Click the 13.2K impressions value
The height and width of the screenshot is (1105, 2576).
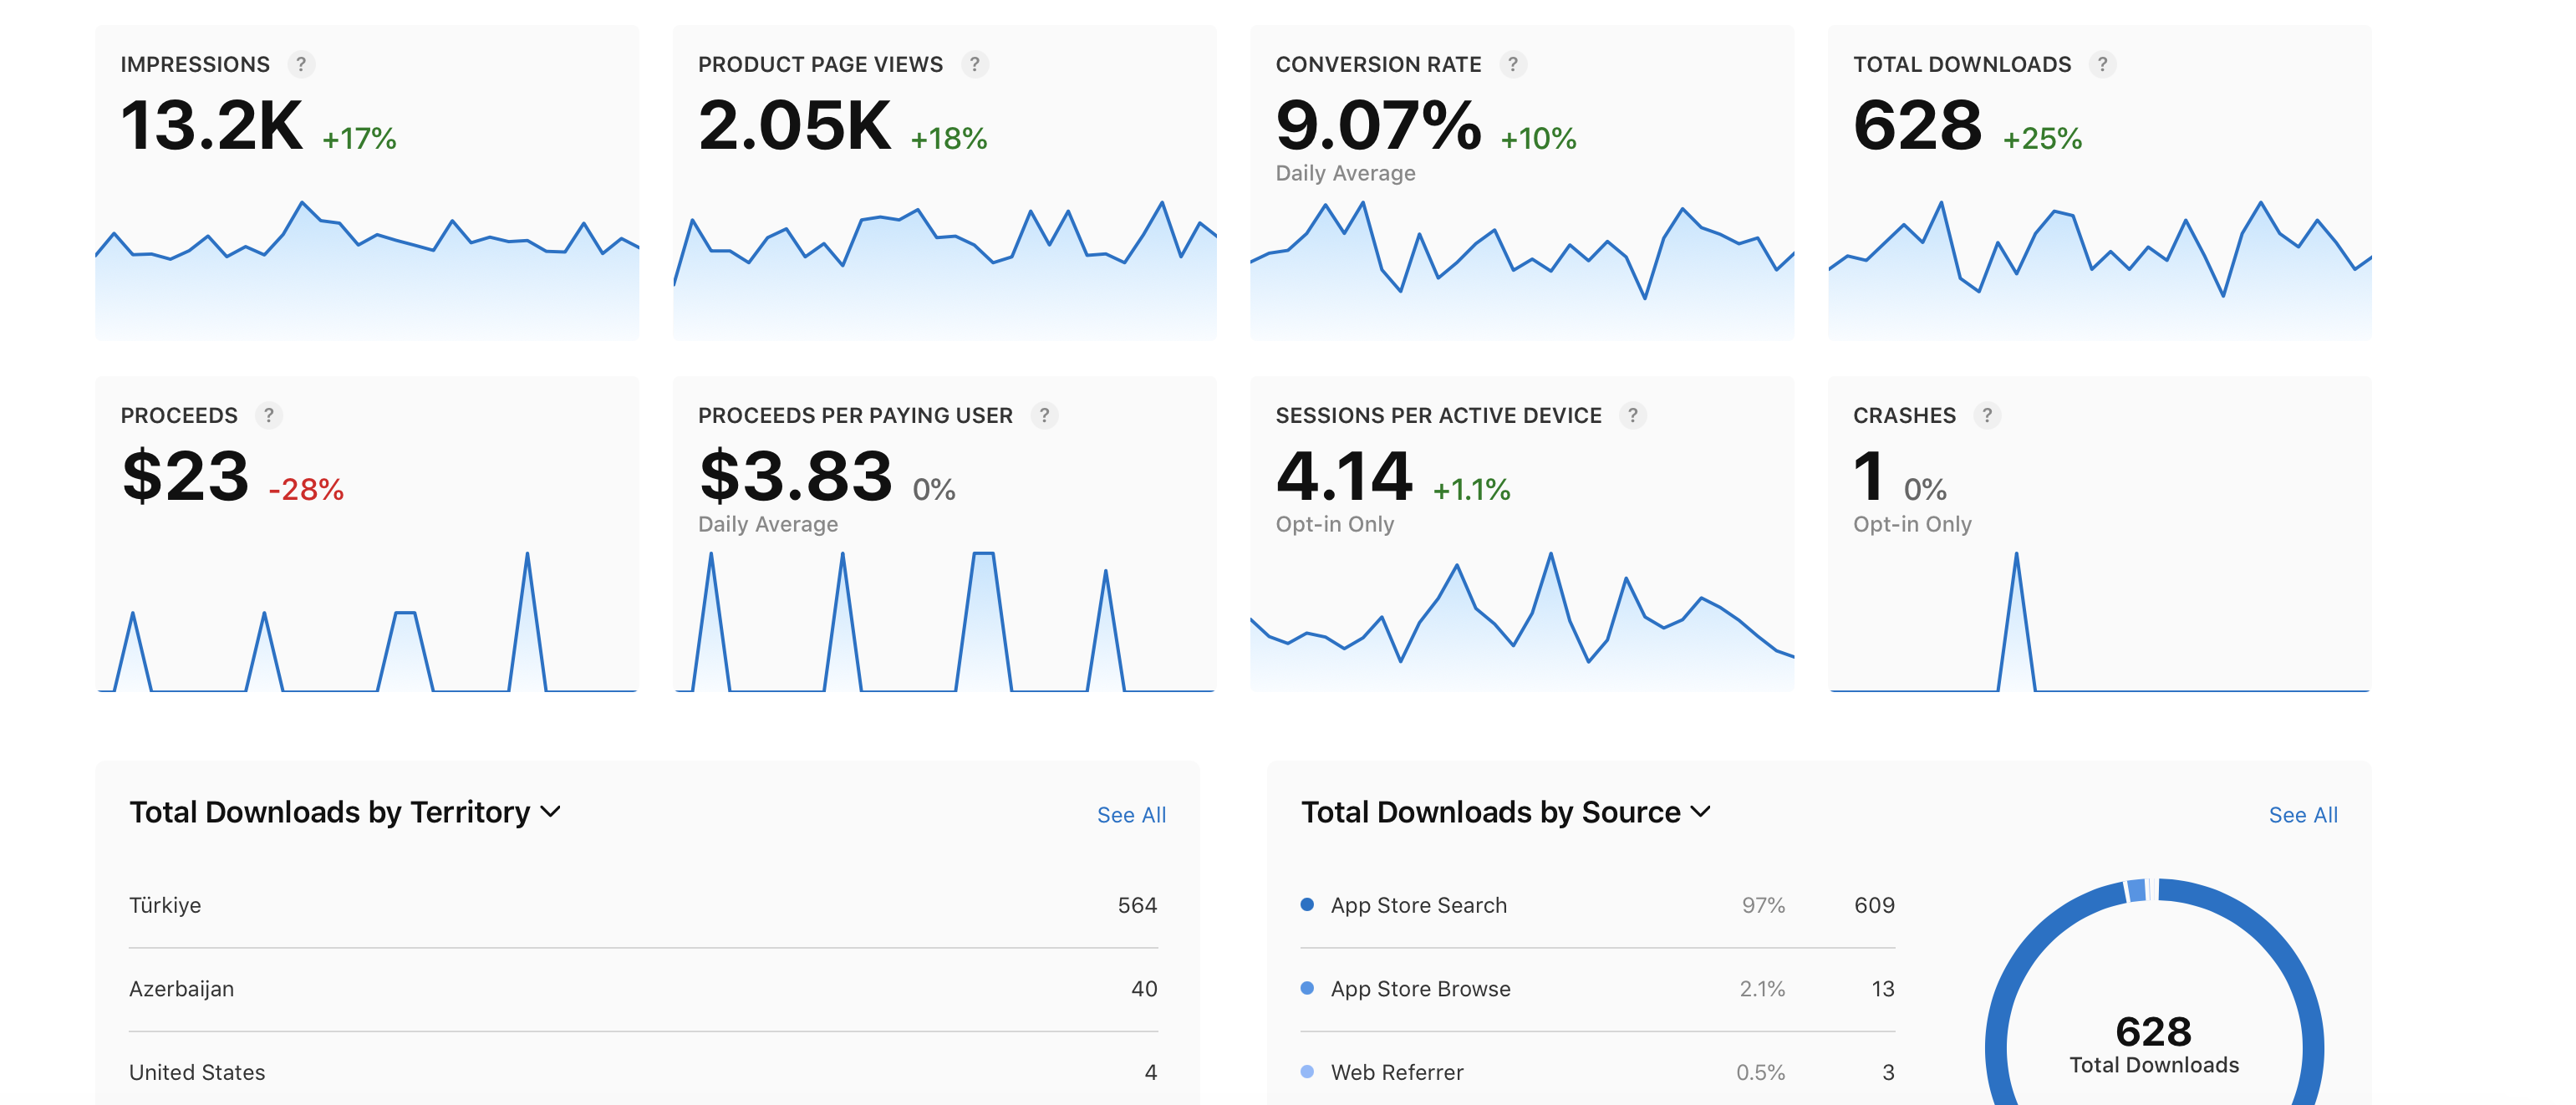tap(211, 126)
